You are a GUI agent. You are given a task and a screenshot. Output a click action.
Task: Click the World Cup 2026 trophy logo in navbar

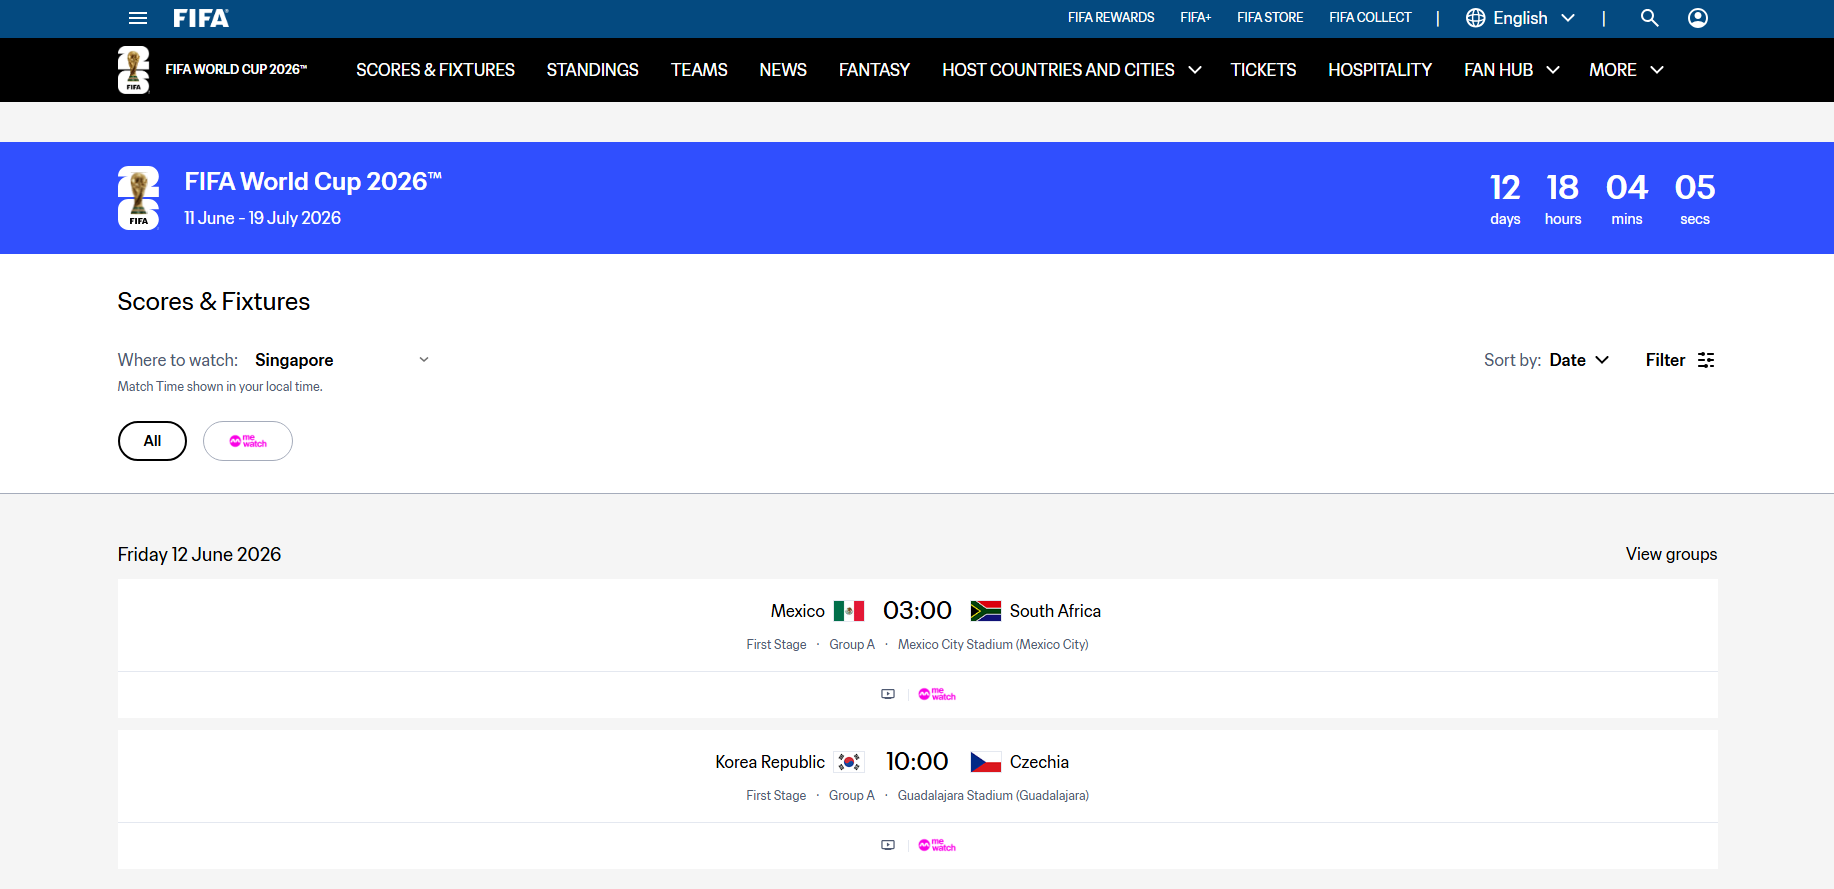click(134, 70)
